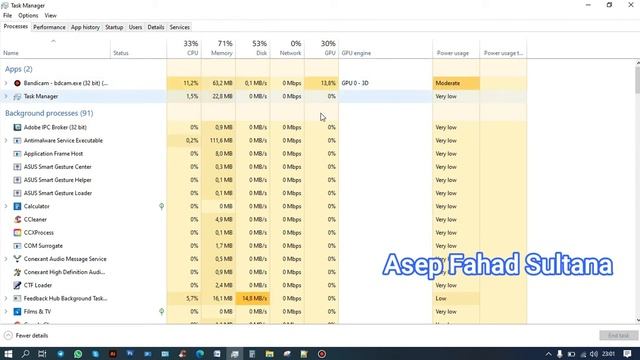Select the ASUS Smart Gesture Center row
The height and width of the screenshot is (360, 640).
tap(263, 167)
